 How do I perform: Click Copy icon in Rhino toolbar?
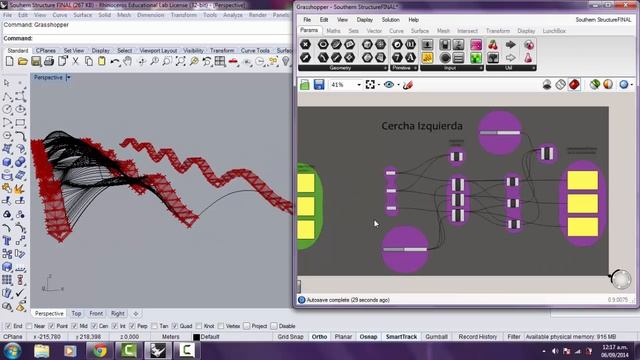(89, 62)
